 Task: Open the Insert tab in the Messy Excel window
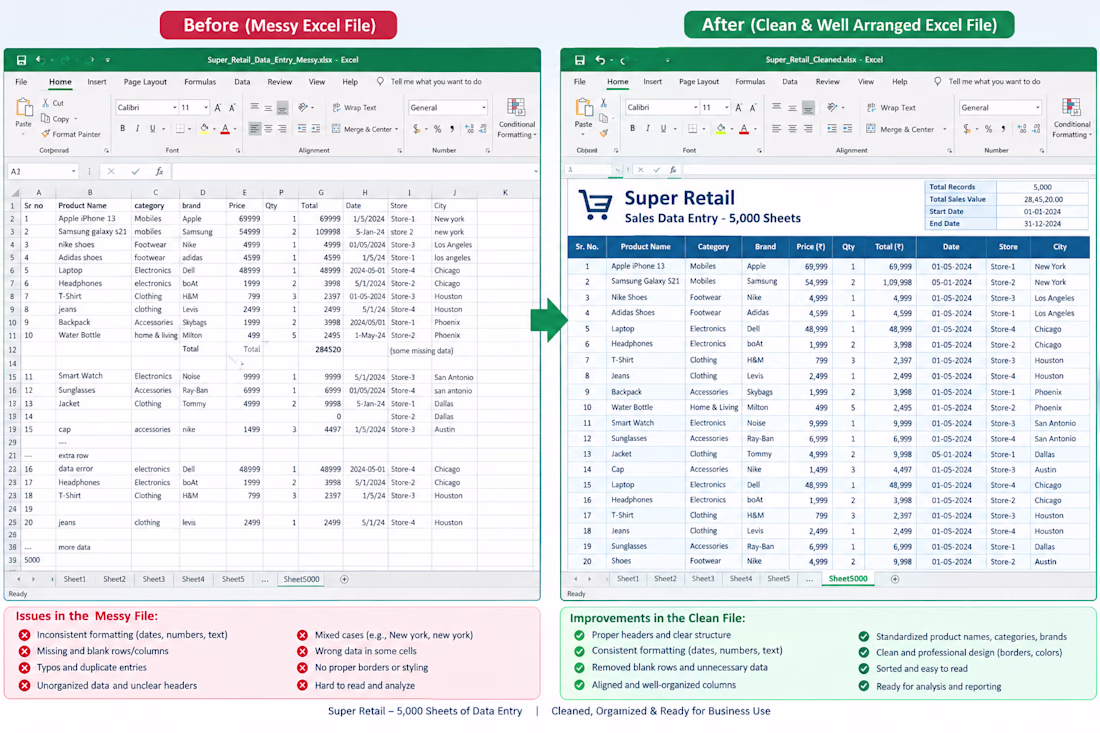(97, 82)
